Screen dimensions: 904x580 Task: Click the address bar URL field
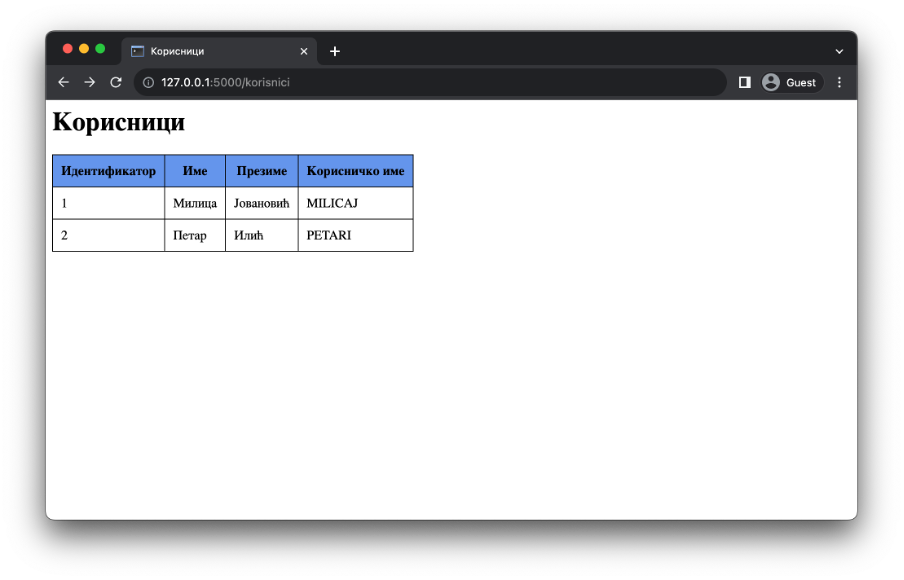coord(430,82)
